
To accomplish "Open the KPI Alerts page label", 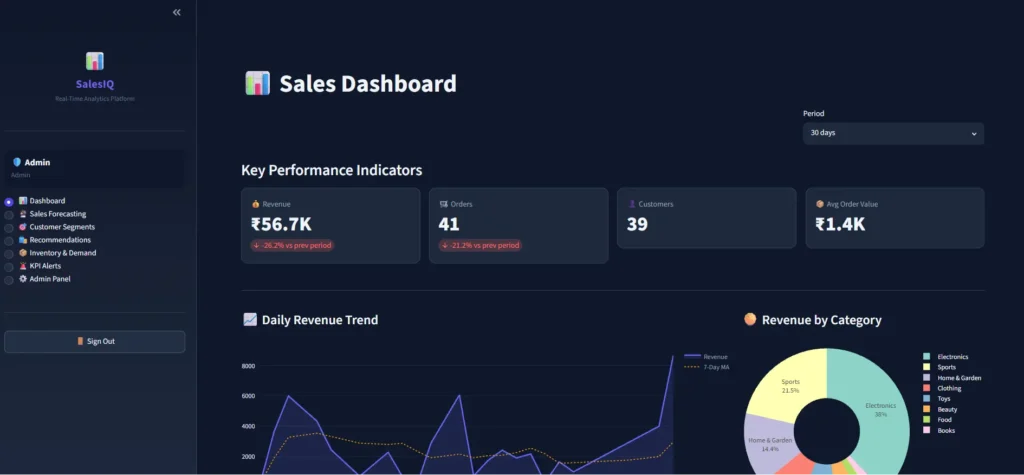I will pos(45,266).
